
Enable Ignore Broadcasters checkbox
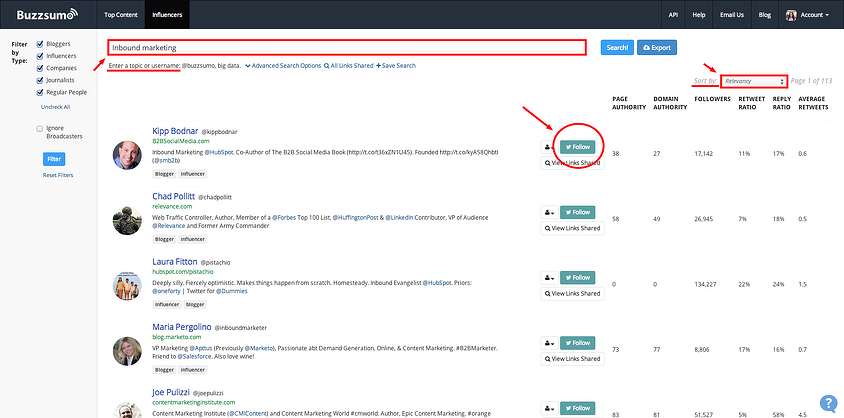[39, 129]
